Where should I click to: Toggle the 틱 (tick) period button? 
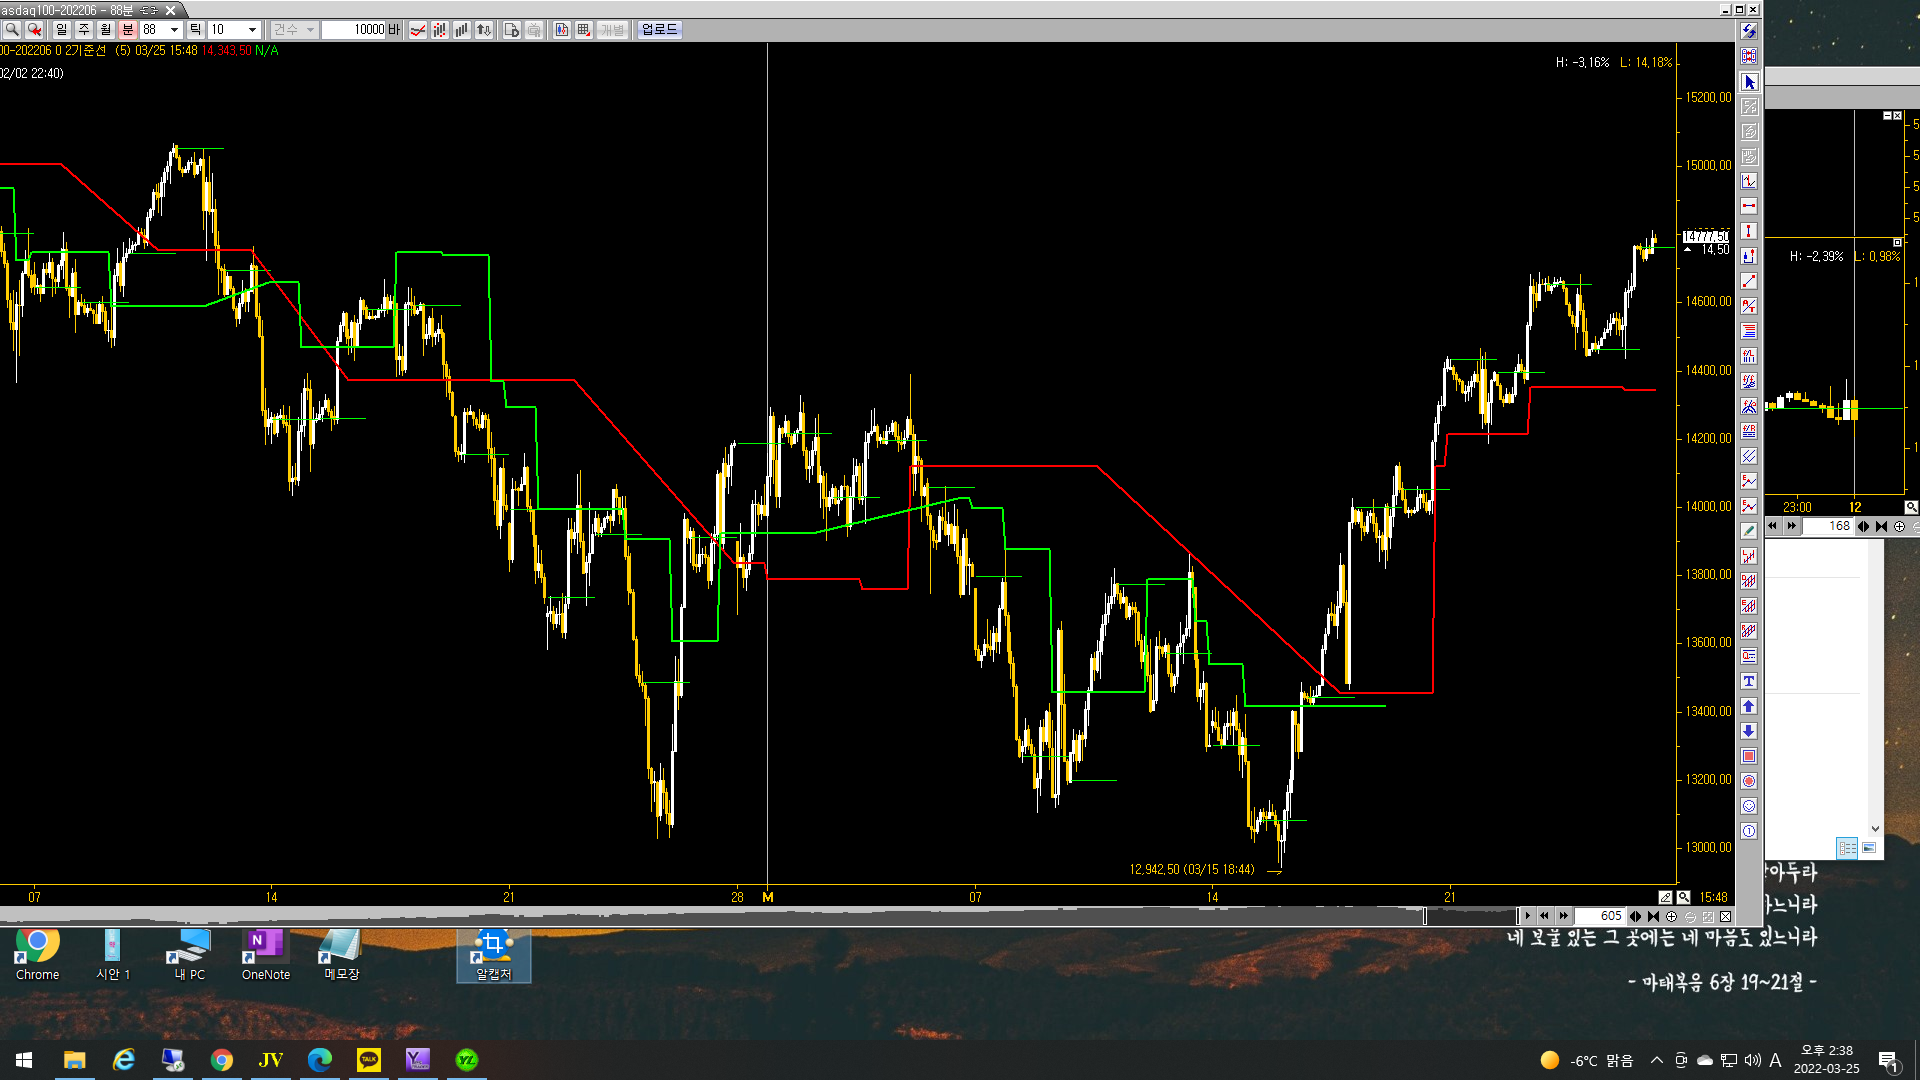[x=195, y=30]
